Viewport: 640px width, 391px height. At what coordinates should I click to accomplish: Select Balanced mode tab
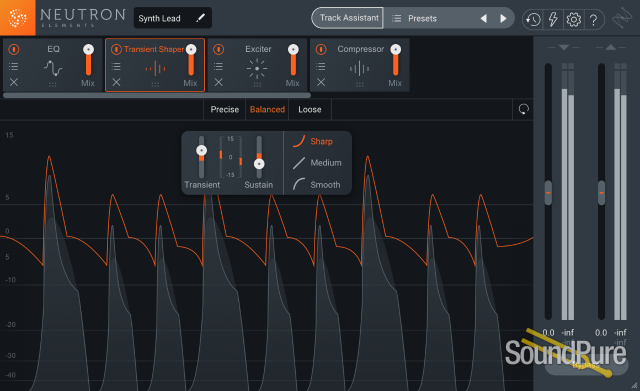[267, 109]
